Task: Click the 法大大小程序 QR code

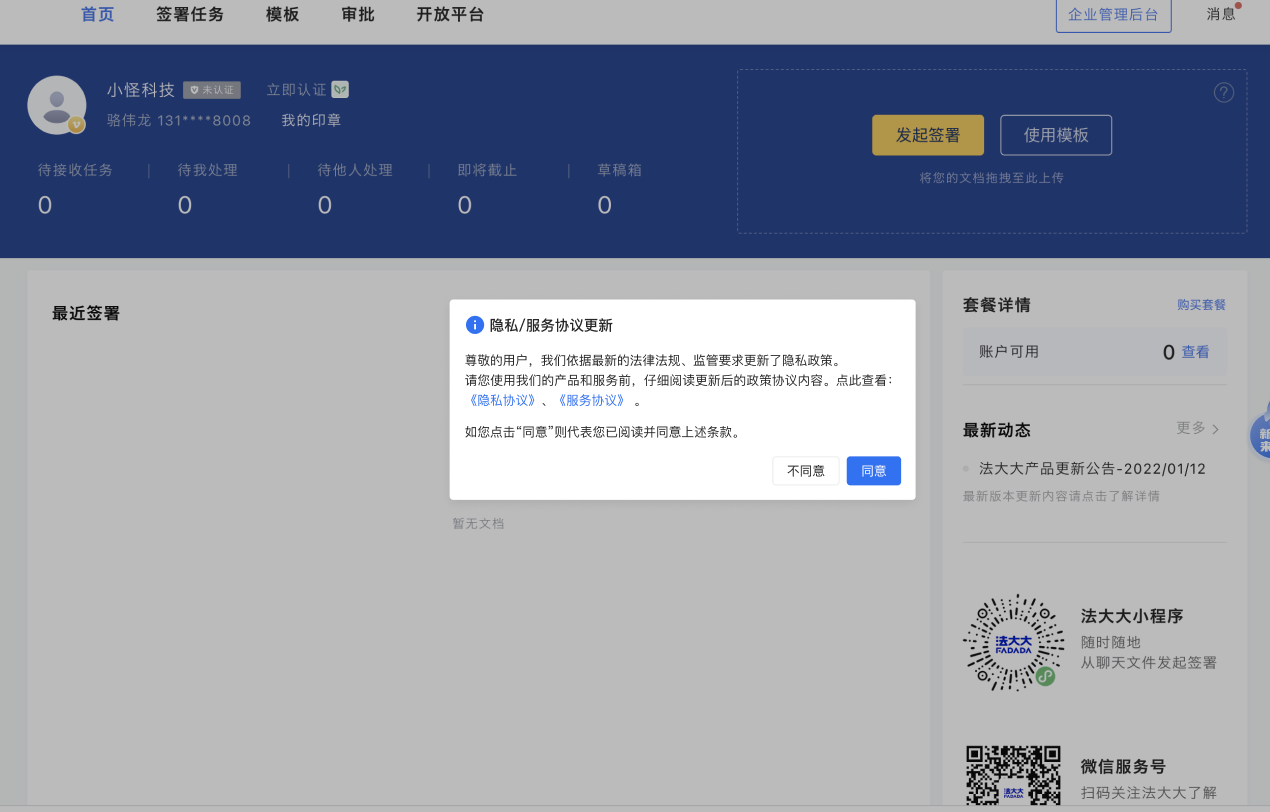Action: (x=1012, y=642)
